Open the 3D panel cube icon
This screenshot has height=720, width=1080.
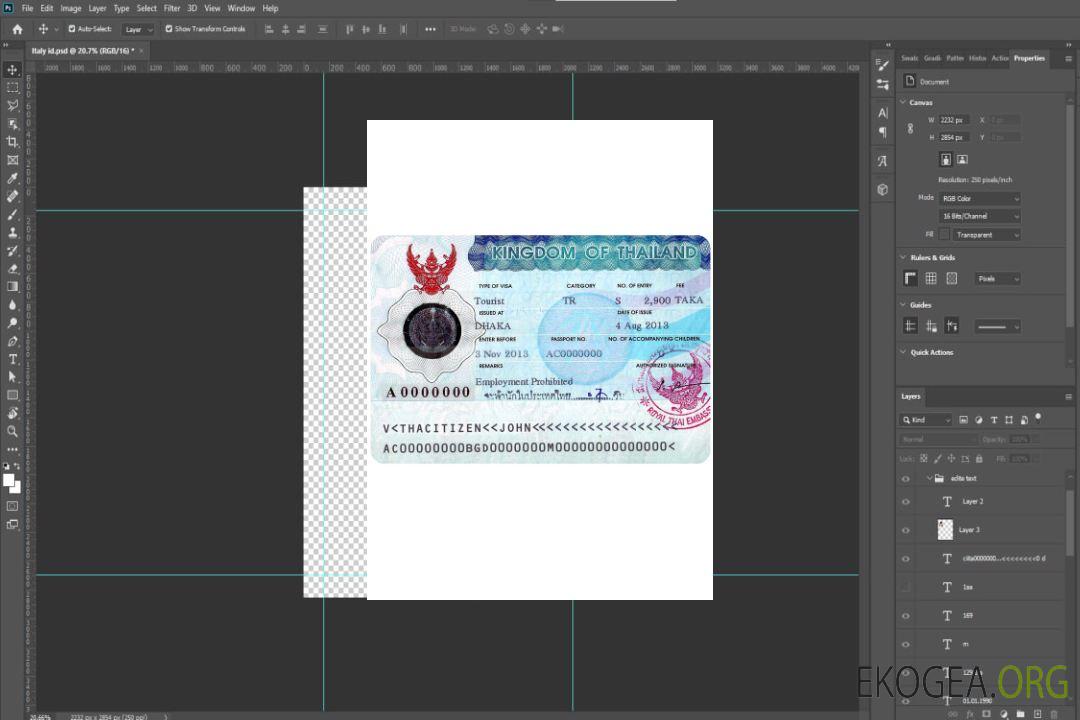pos(882,189)
